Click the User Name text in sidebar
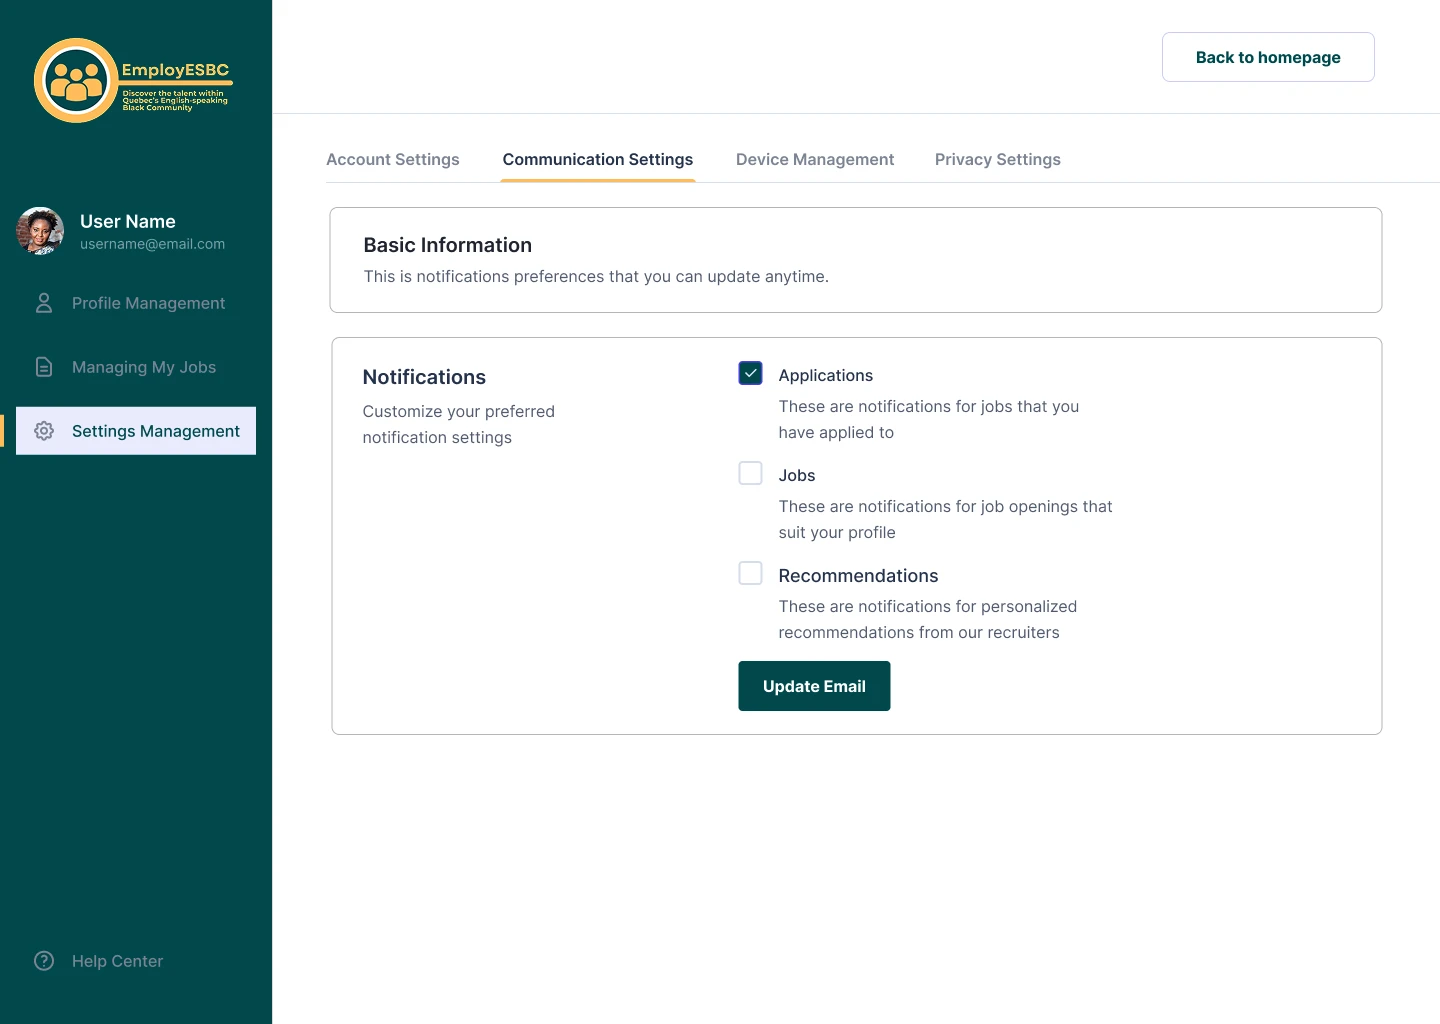The height and width of the screenshot is (1024, 1440). click(x=128, y=221)
